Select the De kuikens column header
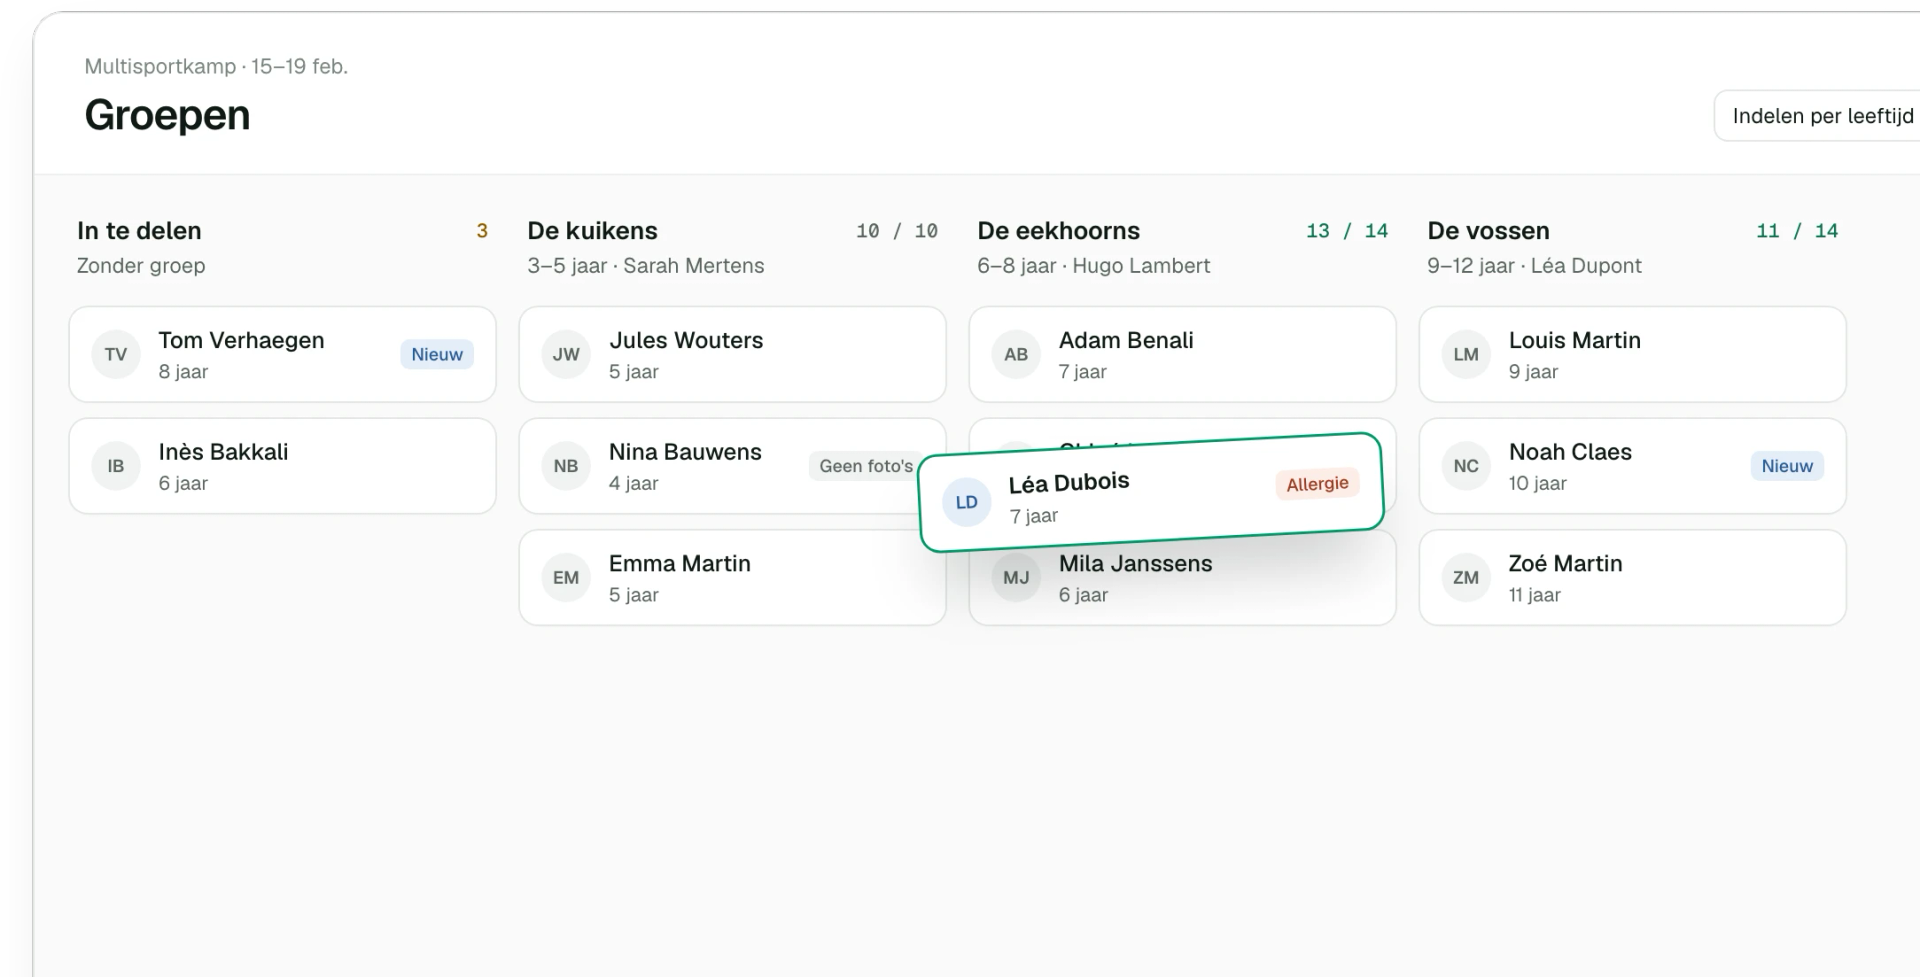Screen dimensions: 1920x977 click(593, 231)
